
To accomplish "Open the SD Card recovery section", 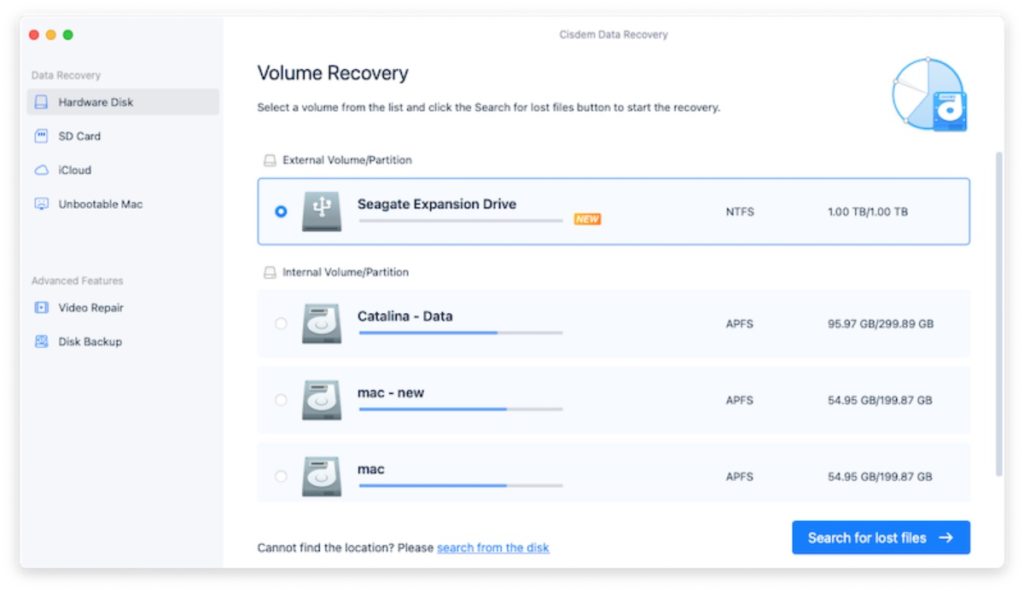I will click(x=79, y=136).
